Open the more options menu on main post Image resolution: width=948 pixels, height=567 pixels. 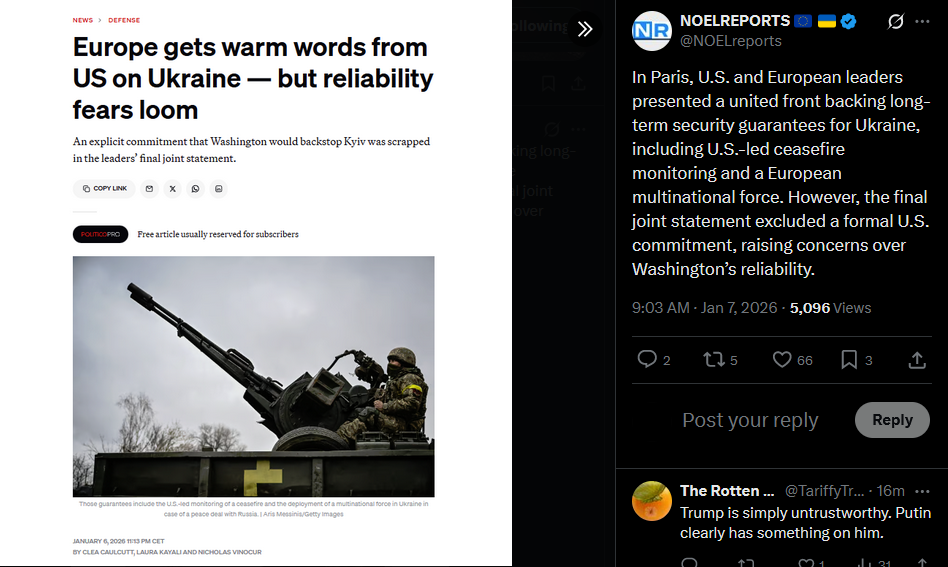[x=922, y=22]
